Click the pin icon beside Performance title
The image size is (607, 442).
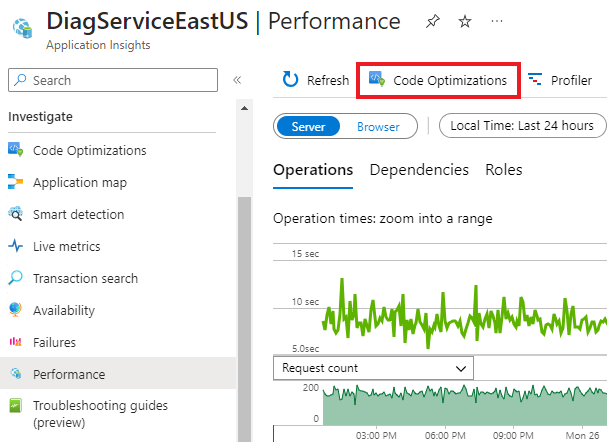click(x=431, y=21)
